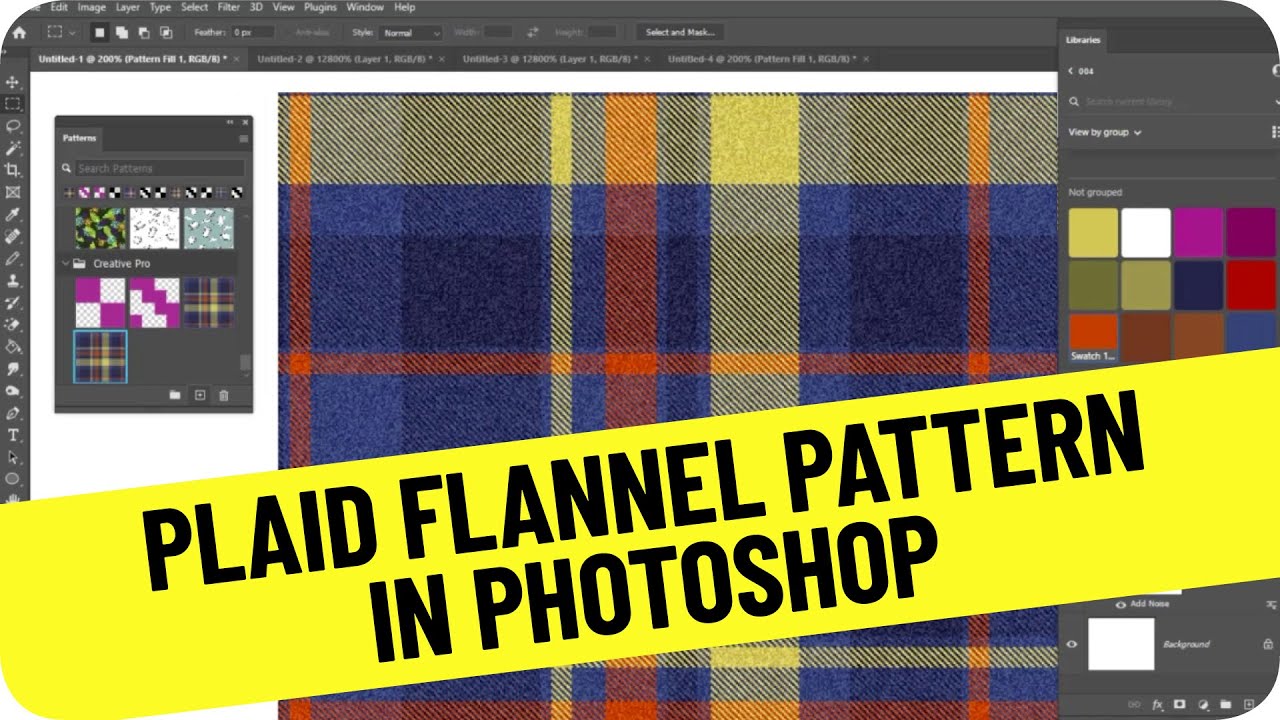This screenshot has height=720, width=1280.
Task: Select the Frame tool
Action: tap(13, 192)
